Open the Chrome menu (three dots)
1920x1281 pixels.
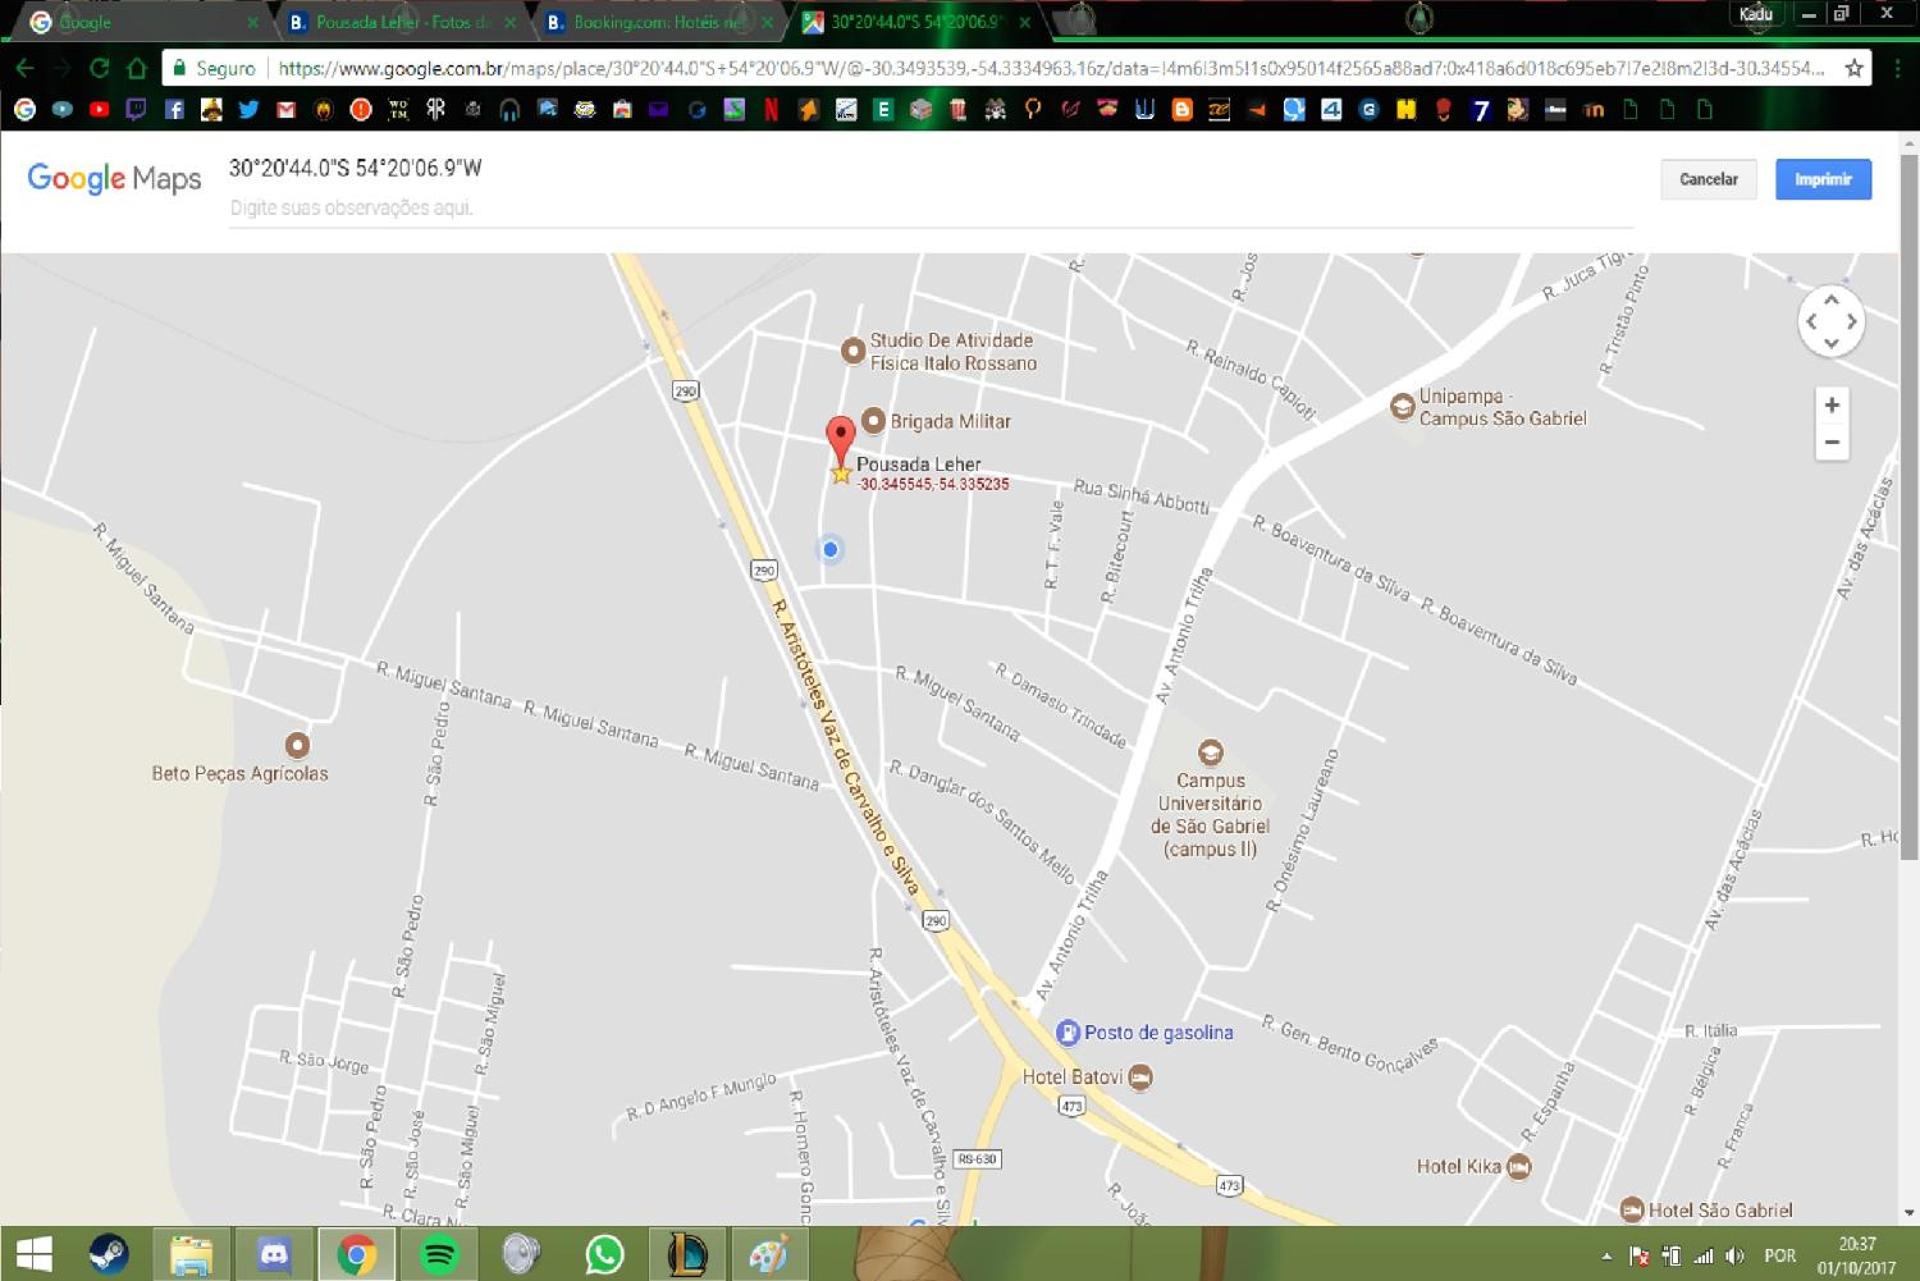pos(1897,68)
